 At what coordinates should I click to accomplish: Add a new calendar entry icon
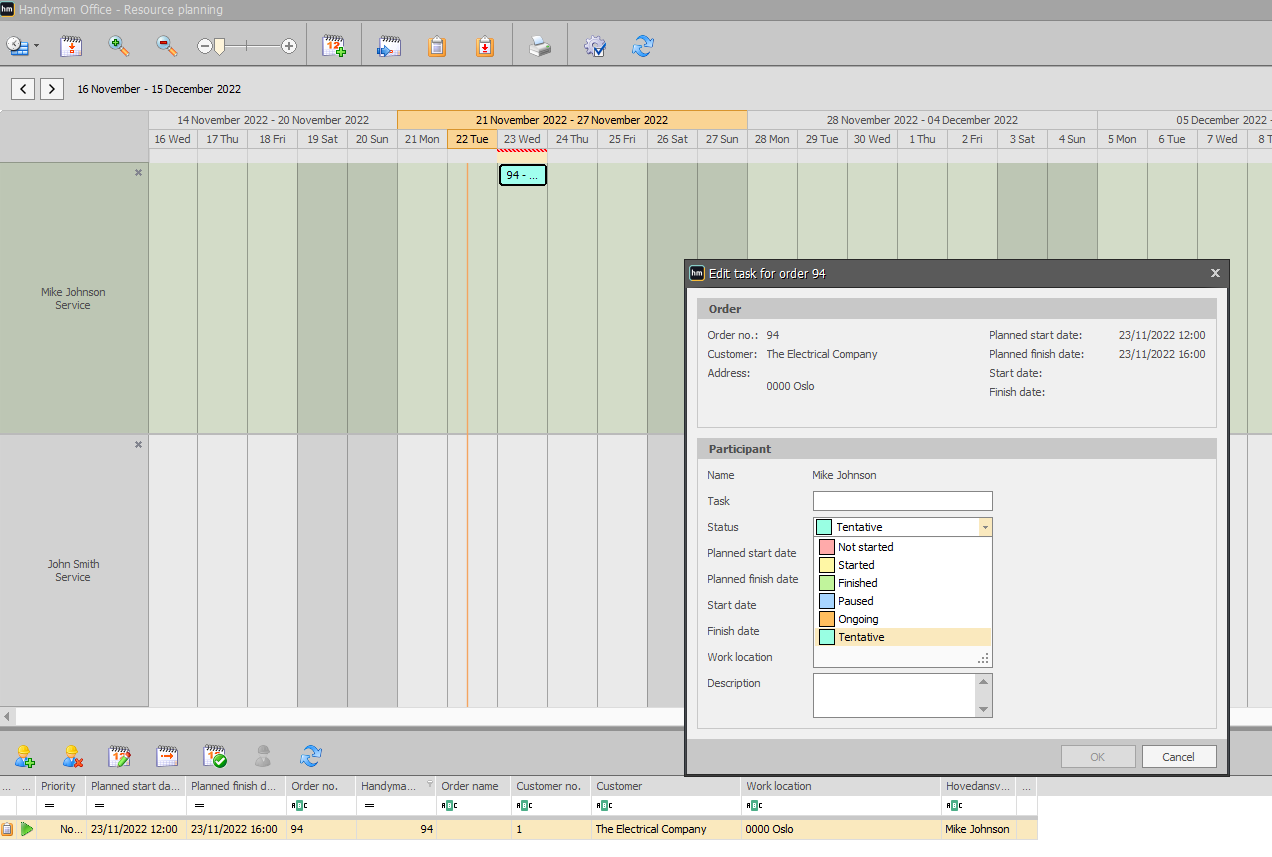334,46
